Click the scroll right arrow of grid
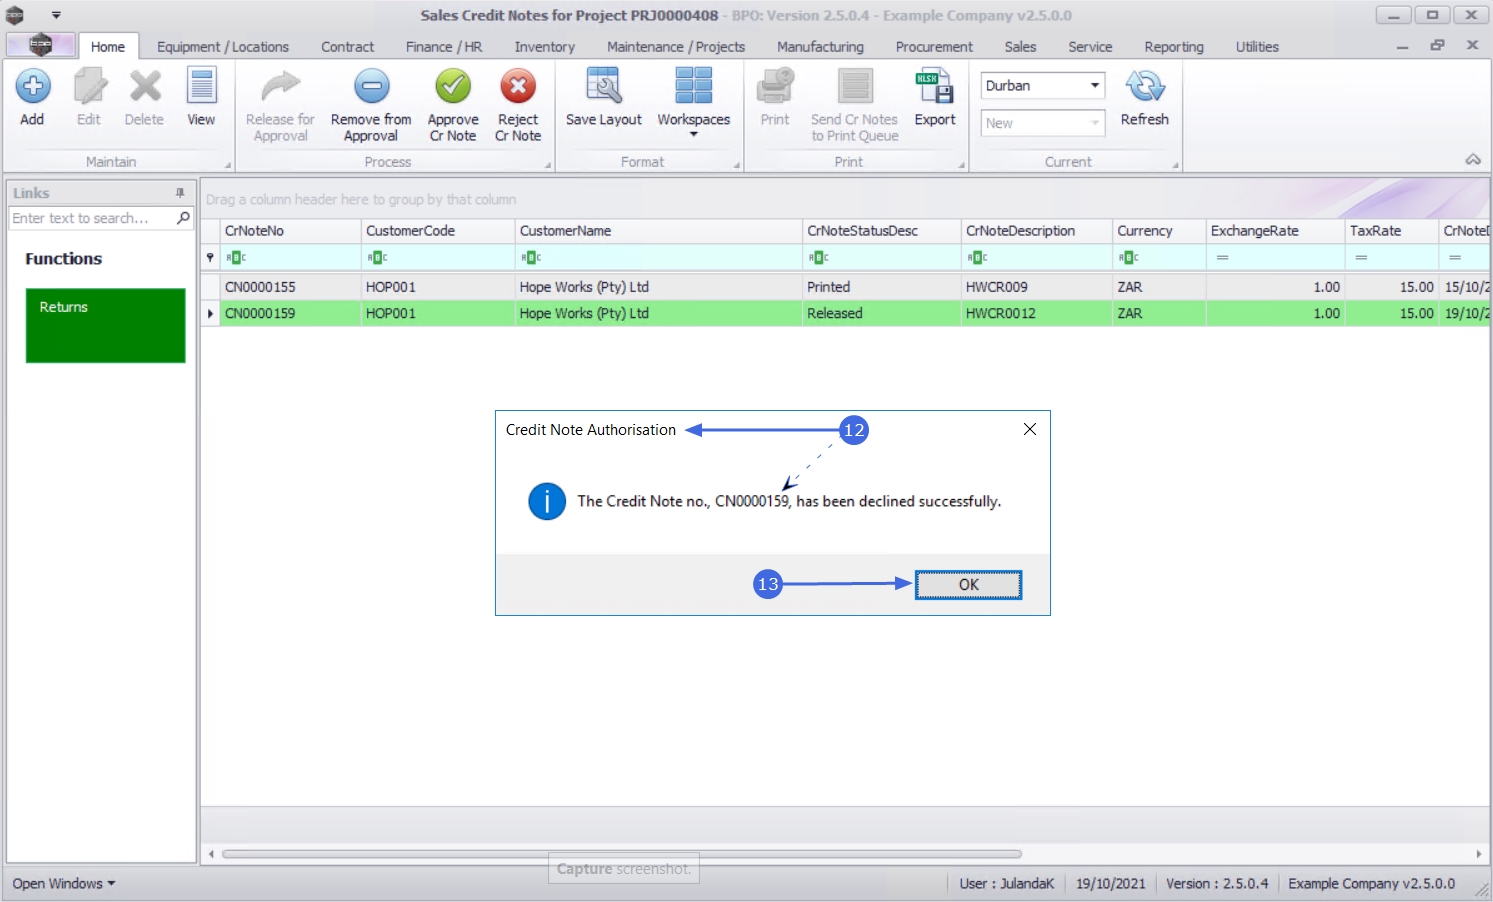 click(1479, 854)
